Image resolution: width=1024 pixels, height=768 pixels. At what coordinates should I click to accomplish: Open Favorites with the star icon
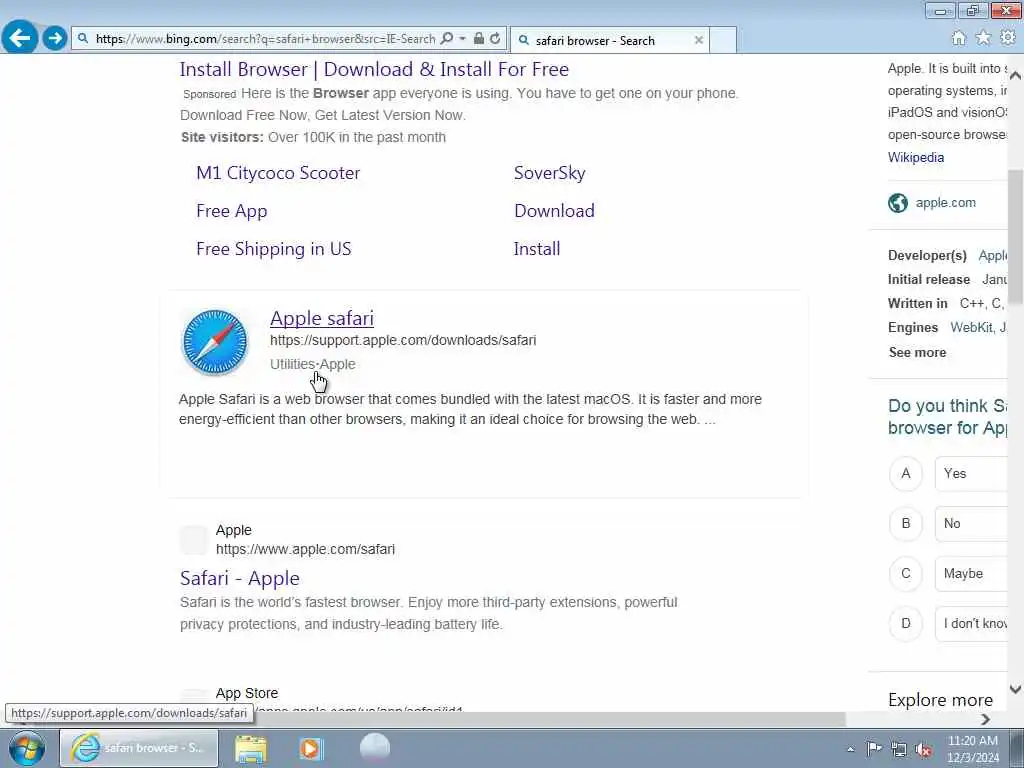click(x=983, y=38)
